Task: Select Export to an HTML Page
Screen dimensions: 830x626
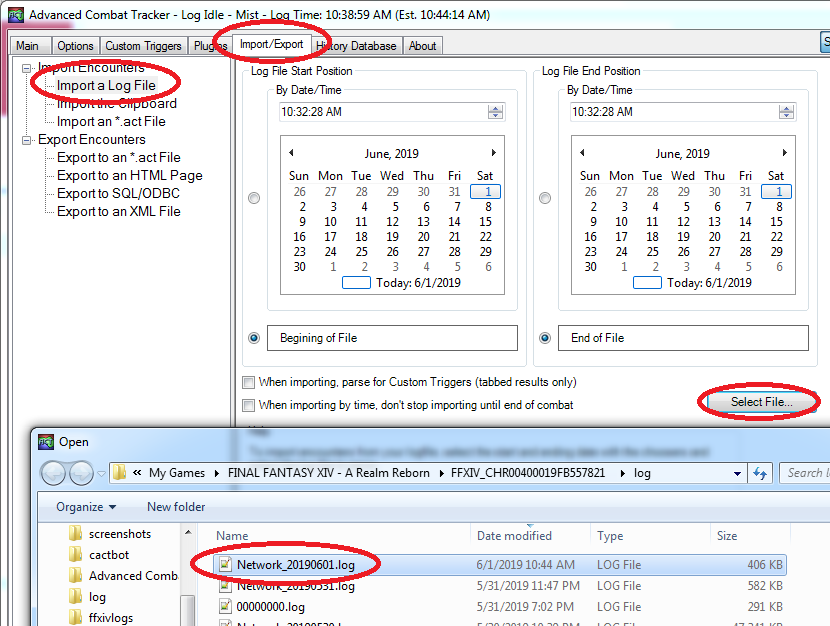Action: coord(130,176)
